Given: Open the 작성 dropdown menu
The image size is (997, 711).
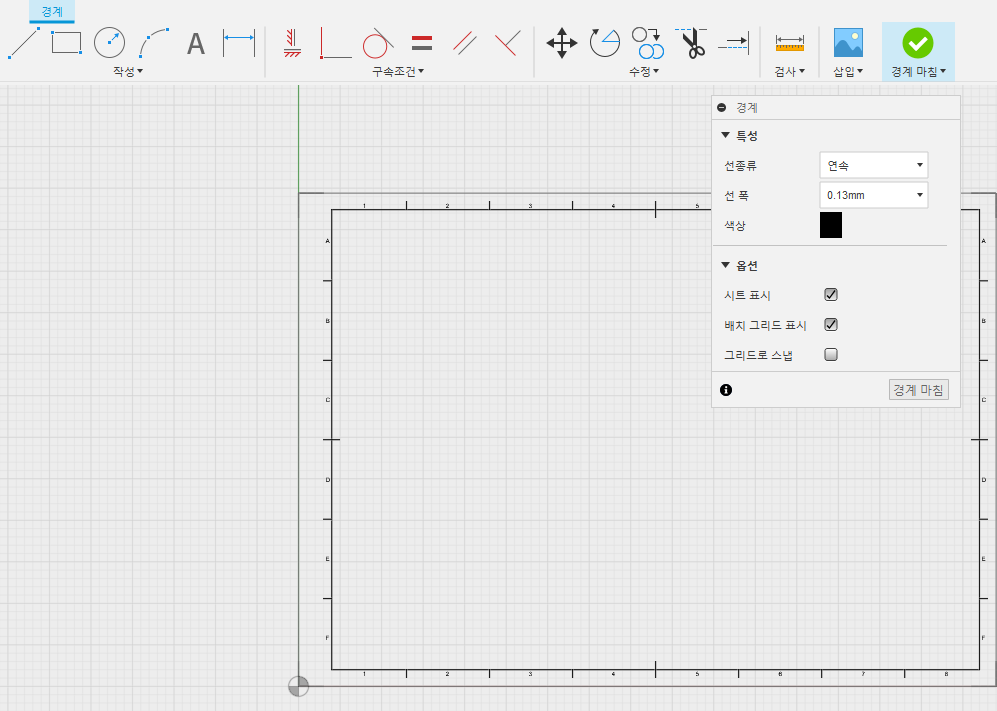Looking at the screenshot, I should [x=128, y=71].
